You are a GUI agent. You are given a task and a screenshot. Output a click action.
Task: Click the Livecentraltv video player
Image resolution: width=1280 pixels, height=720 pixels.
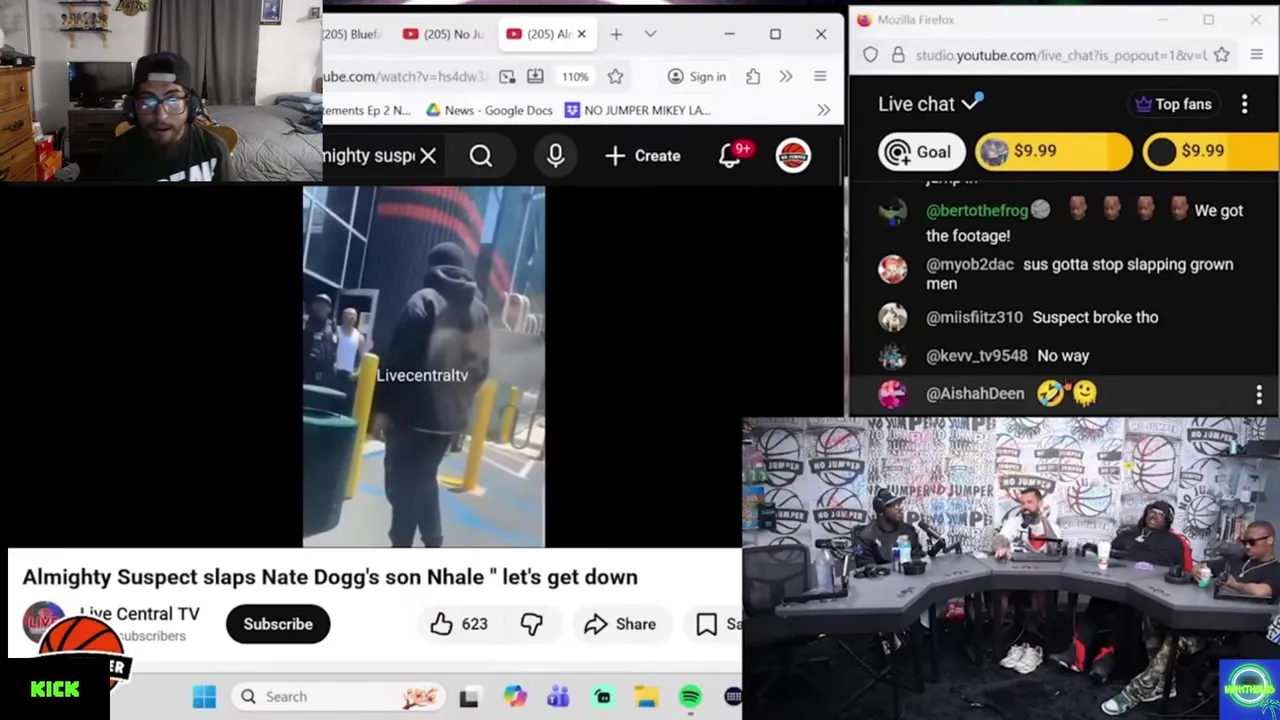pyautogui.click(x=424, y=366)
